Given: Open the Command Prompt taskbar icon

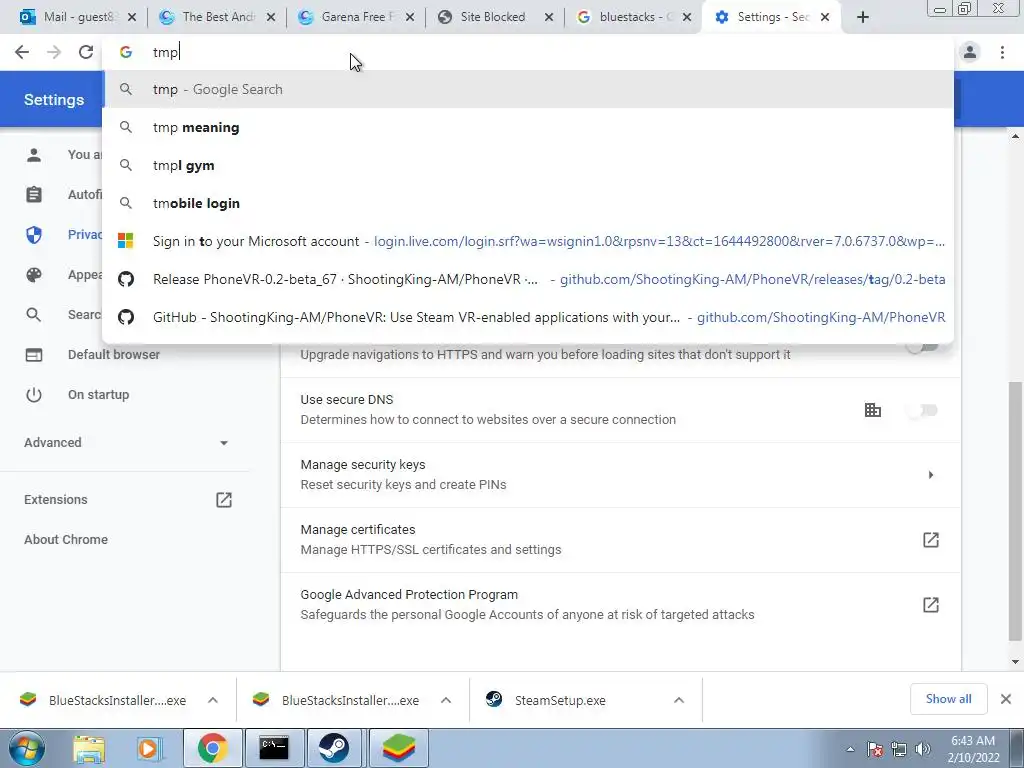Looking at the screenshot, I should pyautogui.click(x=274, y=748).
